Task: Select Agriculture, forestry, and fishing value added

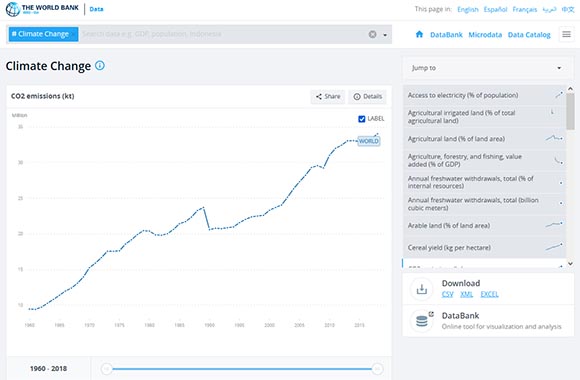Action: click(x=484, y=161)
